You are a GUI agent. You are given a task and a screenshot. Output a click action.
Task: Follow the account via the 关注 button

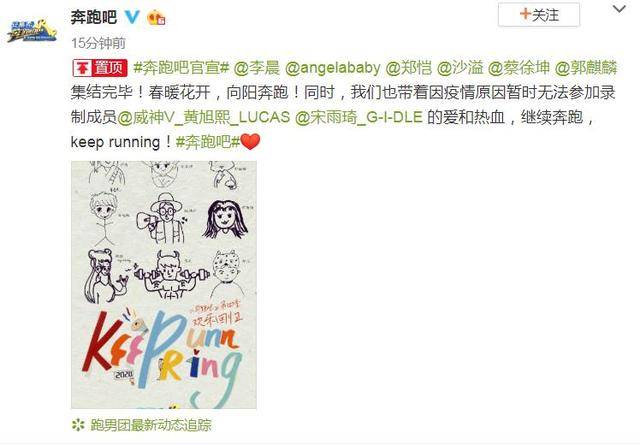[539, 15]
